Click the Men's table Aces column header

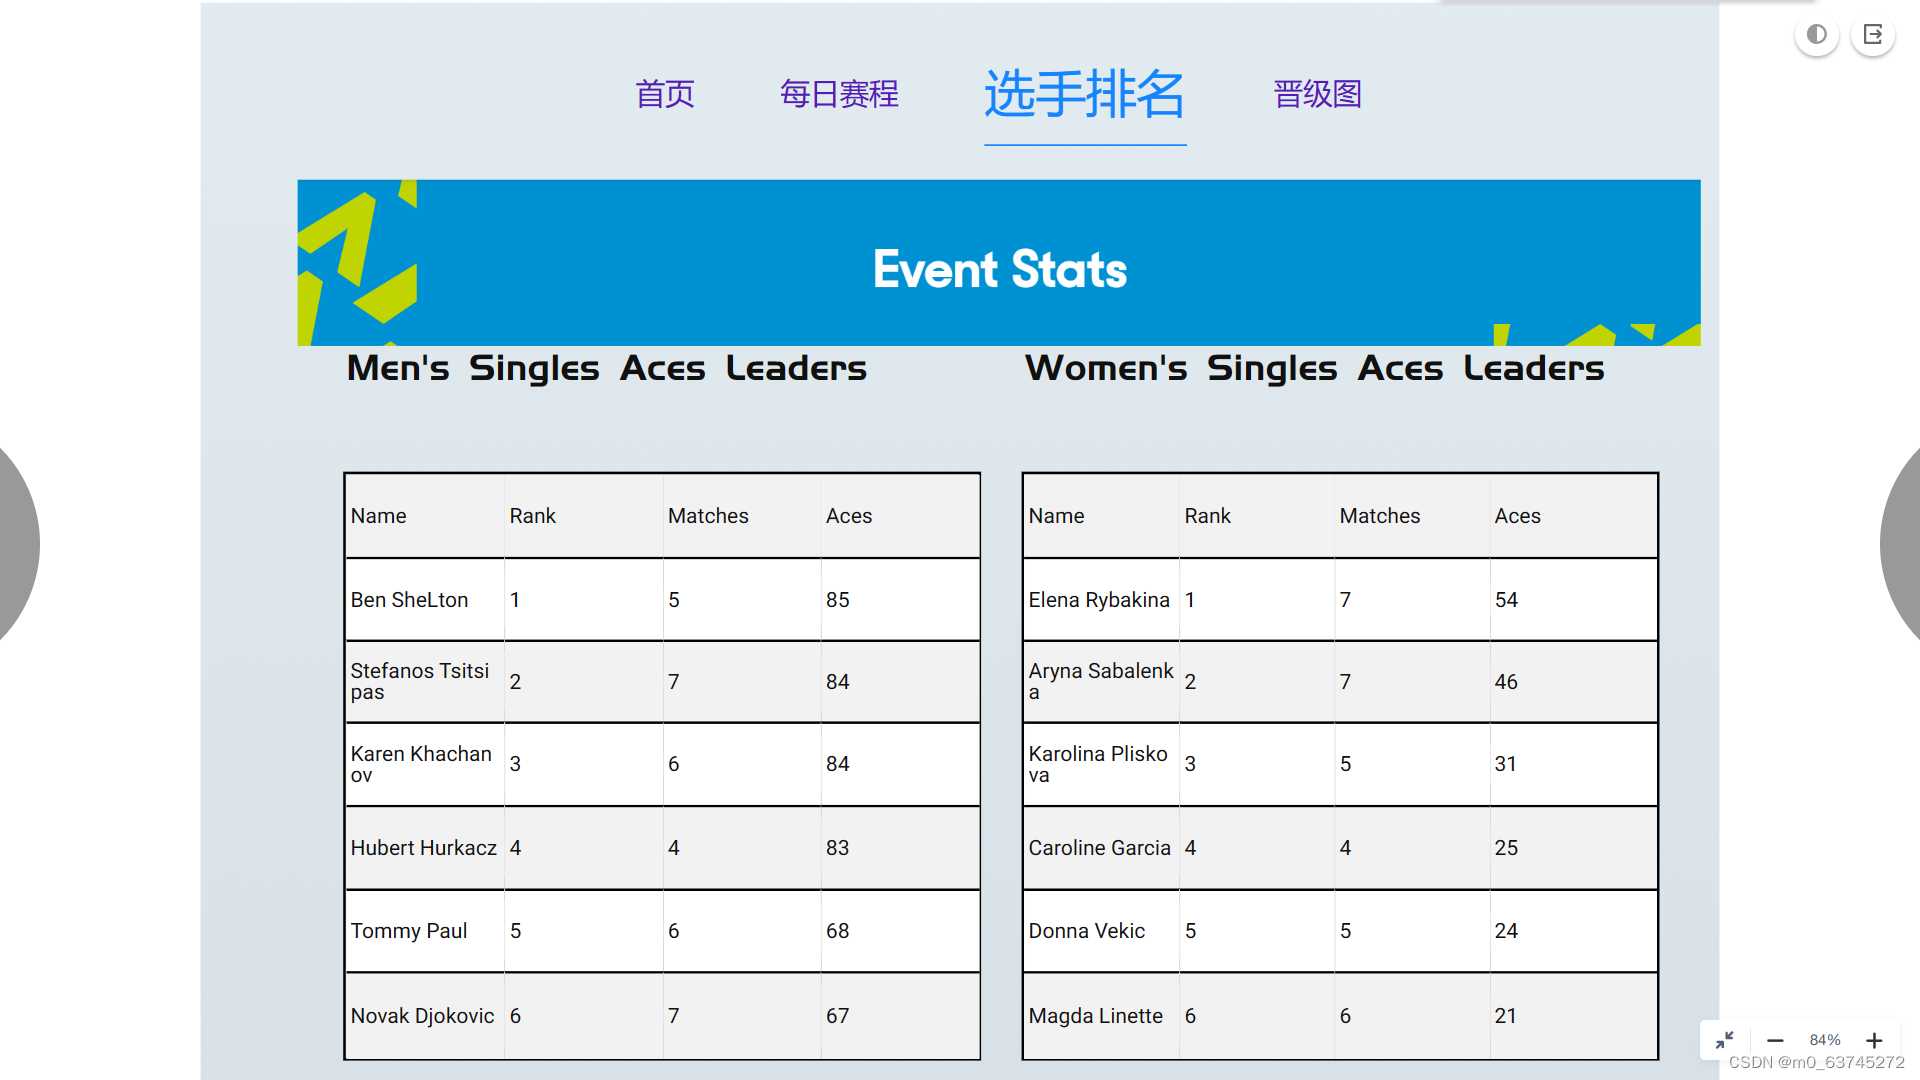pyautogui.click(x=849, y=516)
